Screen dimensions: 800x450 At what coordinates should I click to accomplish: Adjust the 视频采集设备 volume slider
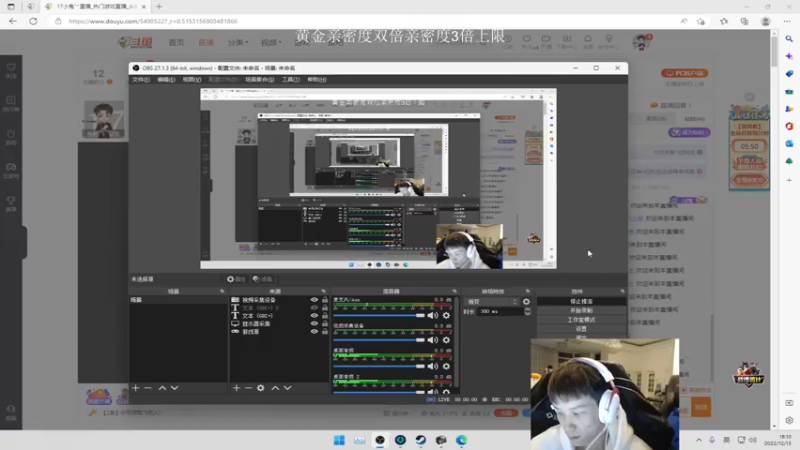(x=379, y=340)
